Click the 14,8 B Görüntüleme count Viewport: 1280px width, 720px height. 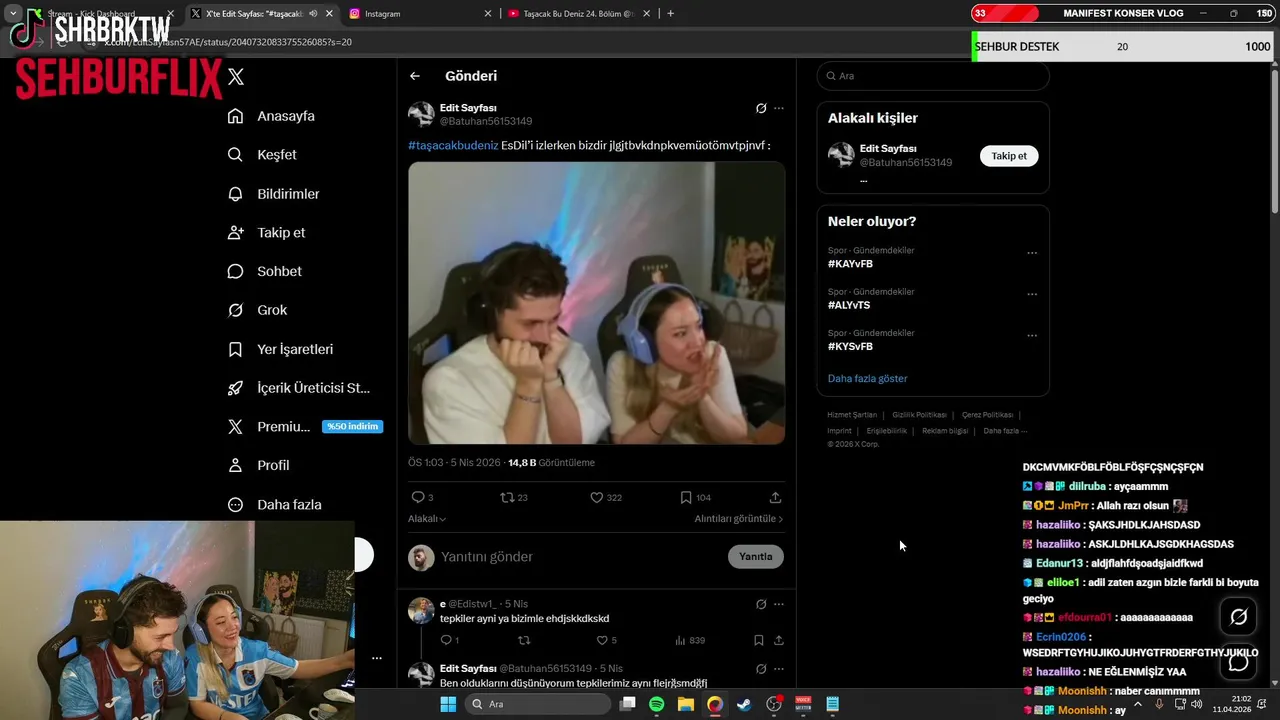point(551,463)
